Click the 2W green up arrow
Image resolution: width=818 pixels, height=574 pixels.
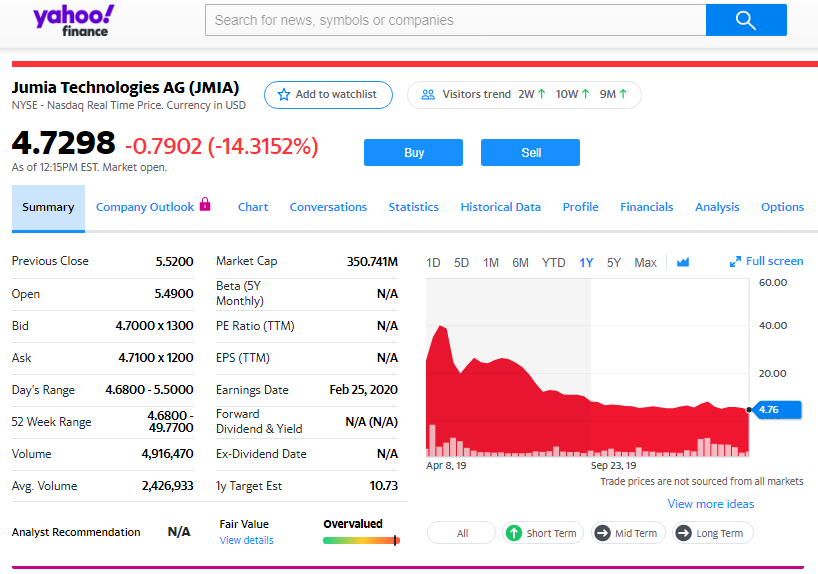(x=542, y=94)
